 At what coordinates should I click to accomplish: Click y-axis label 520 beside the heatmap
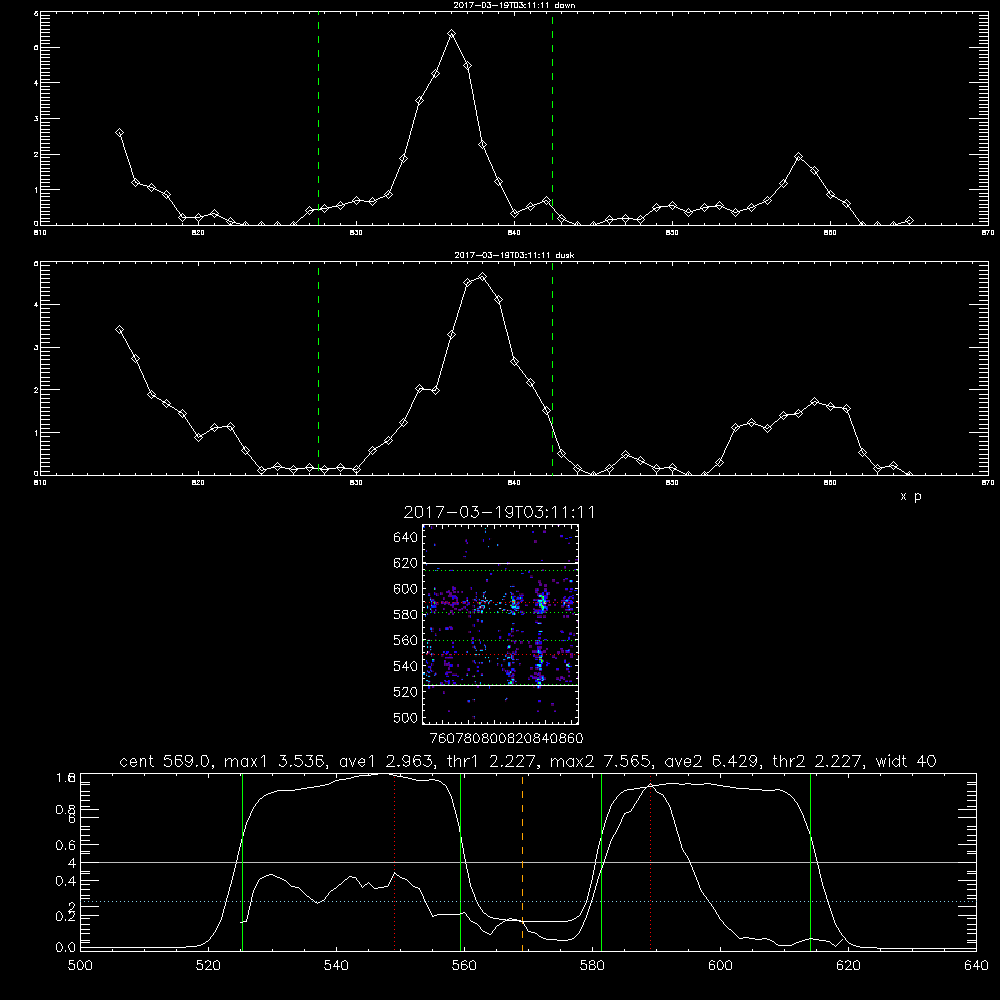click(406, 692)
